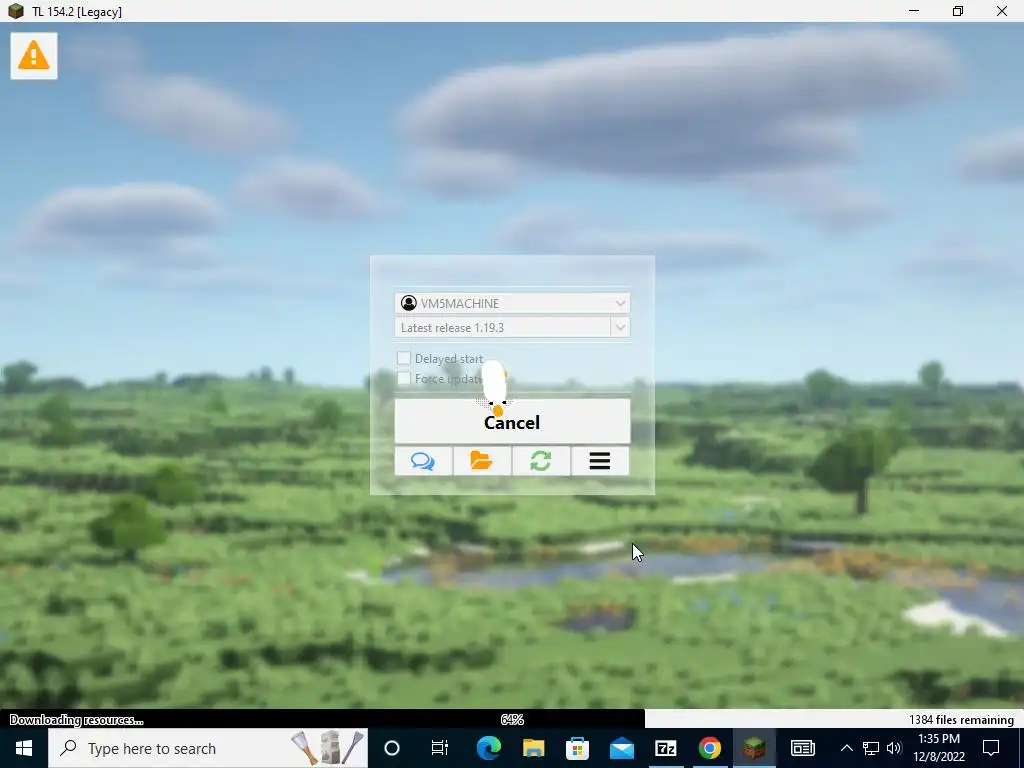Click the Latest release 1.19.3 version field
The height and width of the screenshot is (768, 1024).
tap(502, 327)
